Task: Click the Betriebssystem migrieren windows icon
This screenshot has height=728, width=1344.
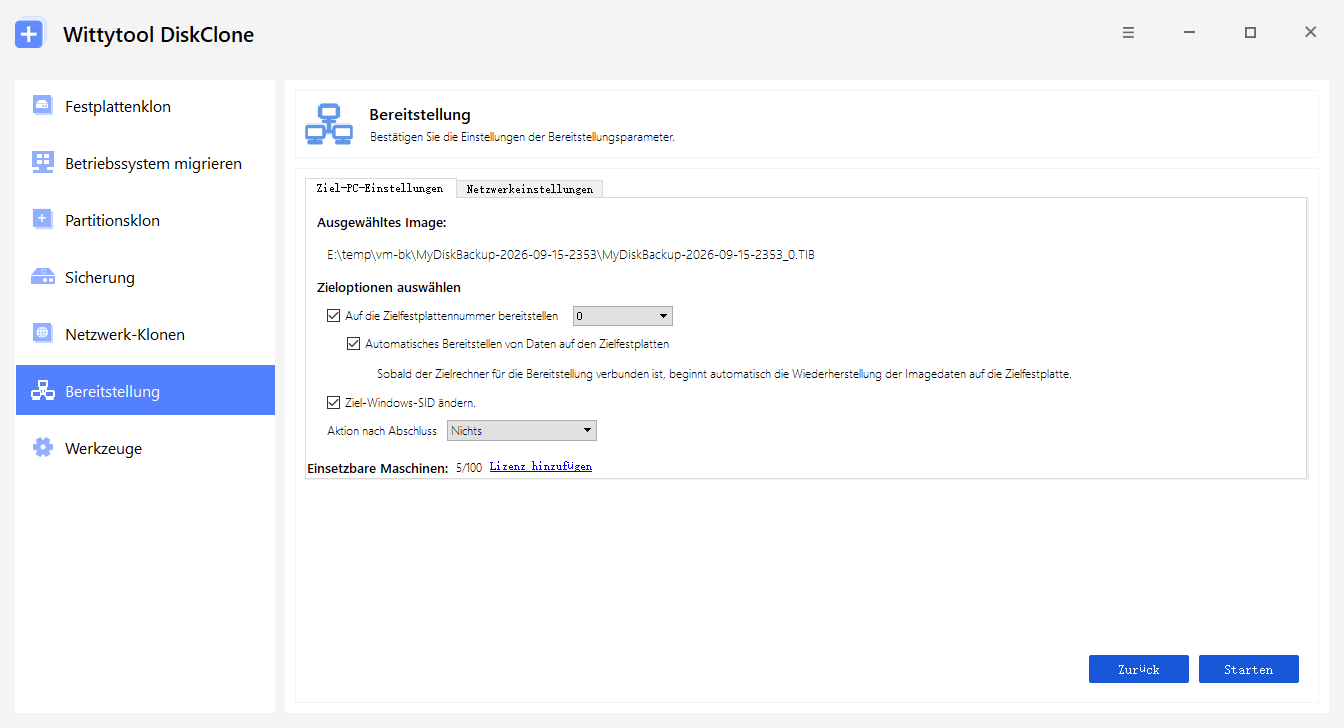Action: click(x=42, y=163)
